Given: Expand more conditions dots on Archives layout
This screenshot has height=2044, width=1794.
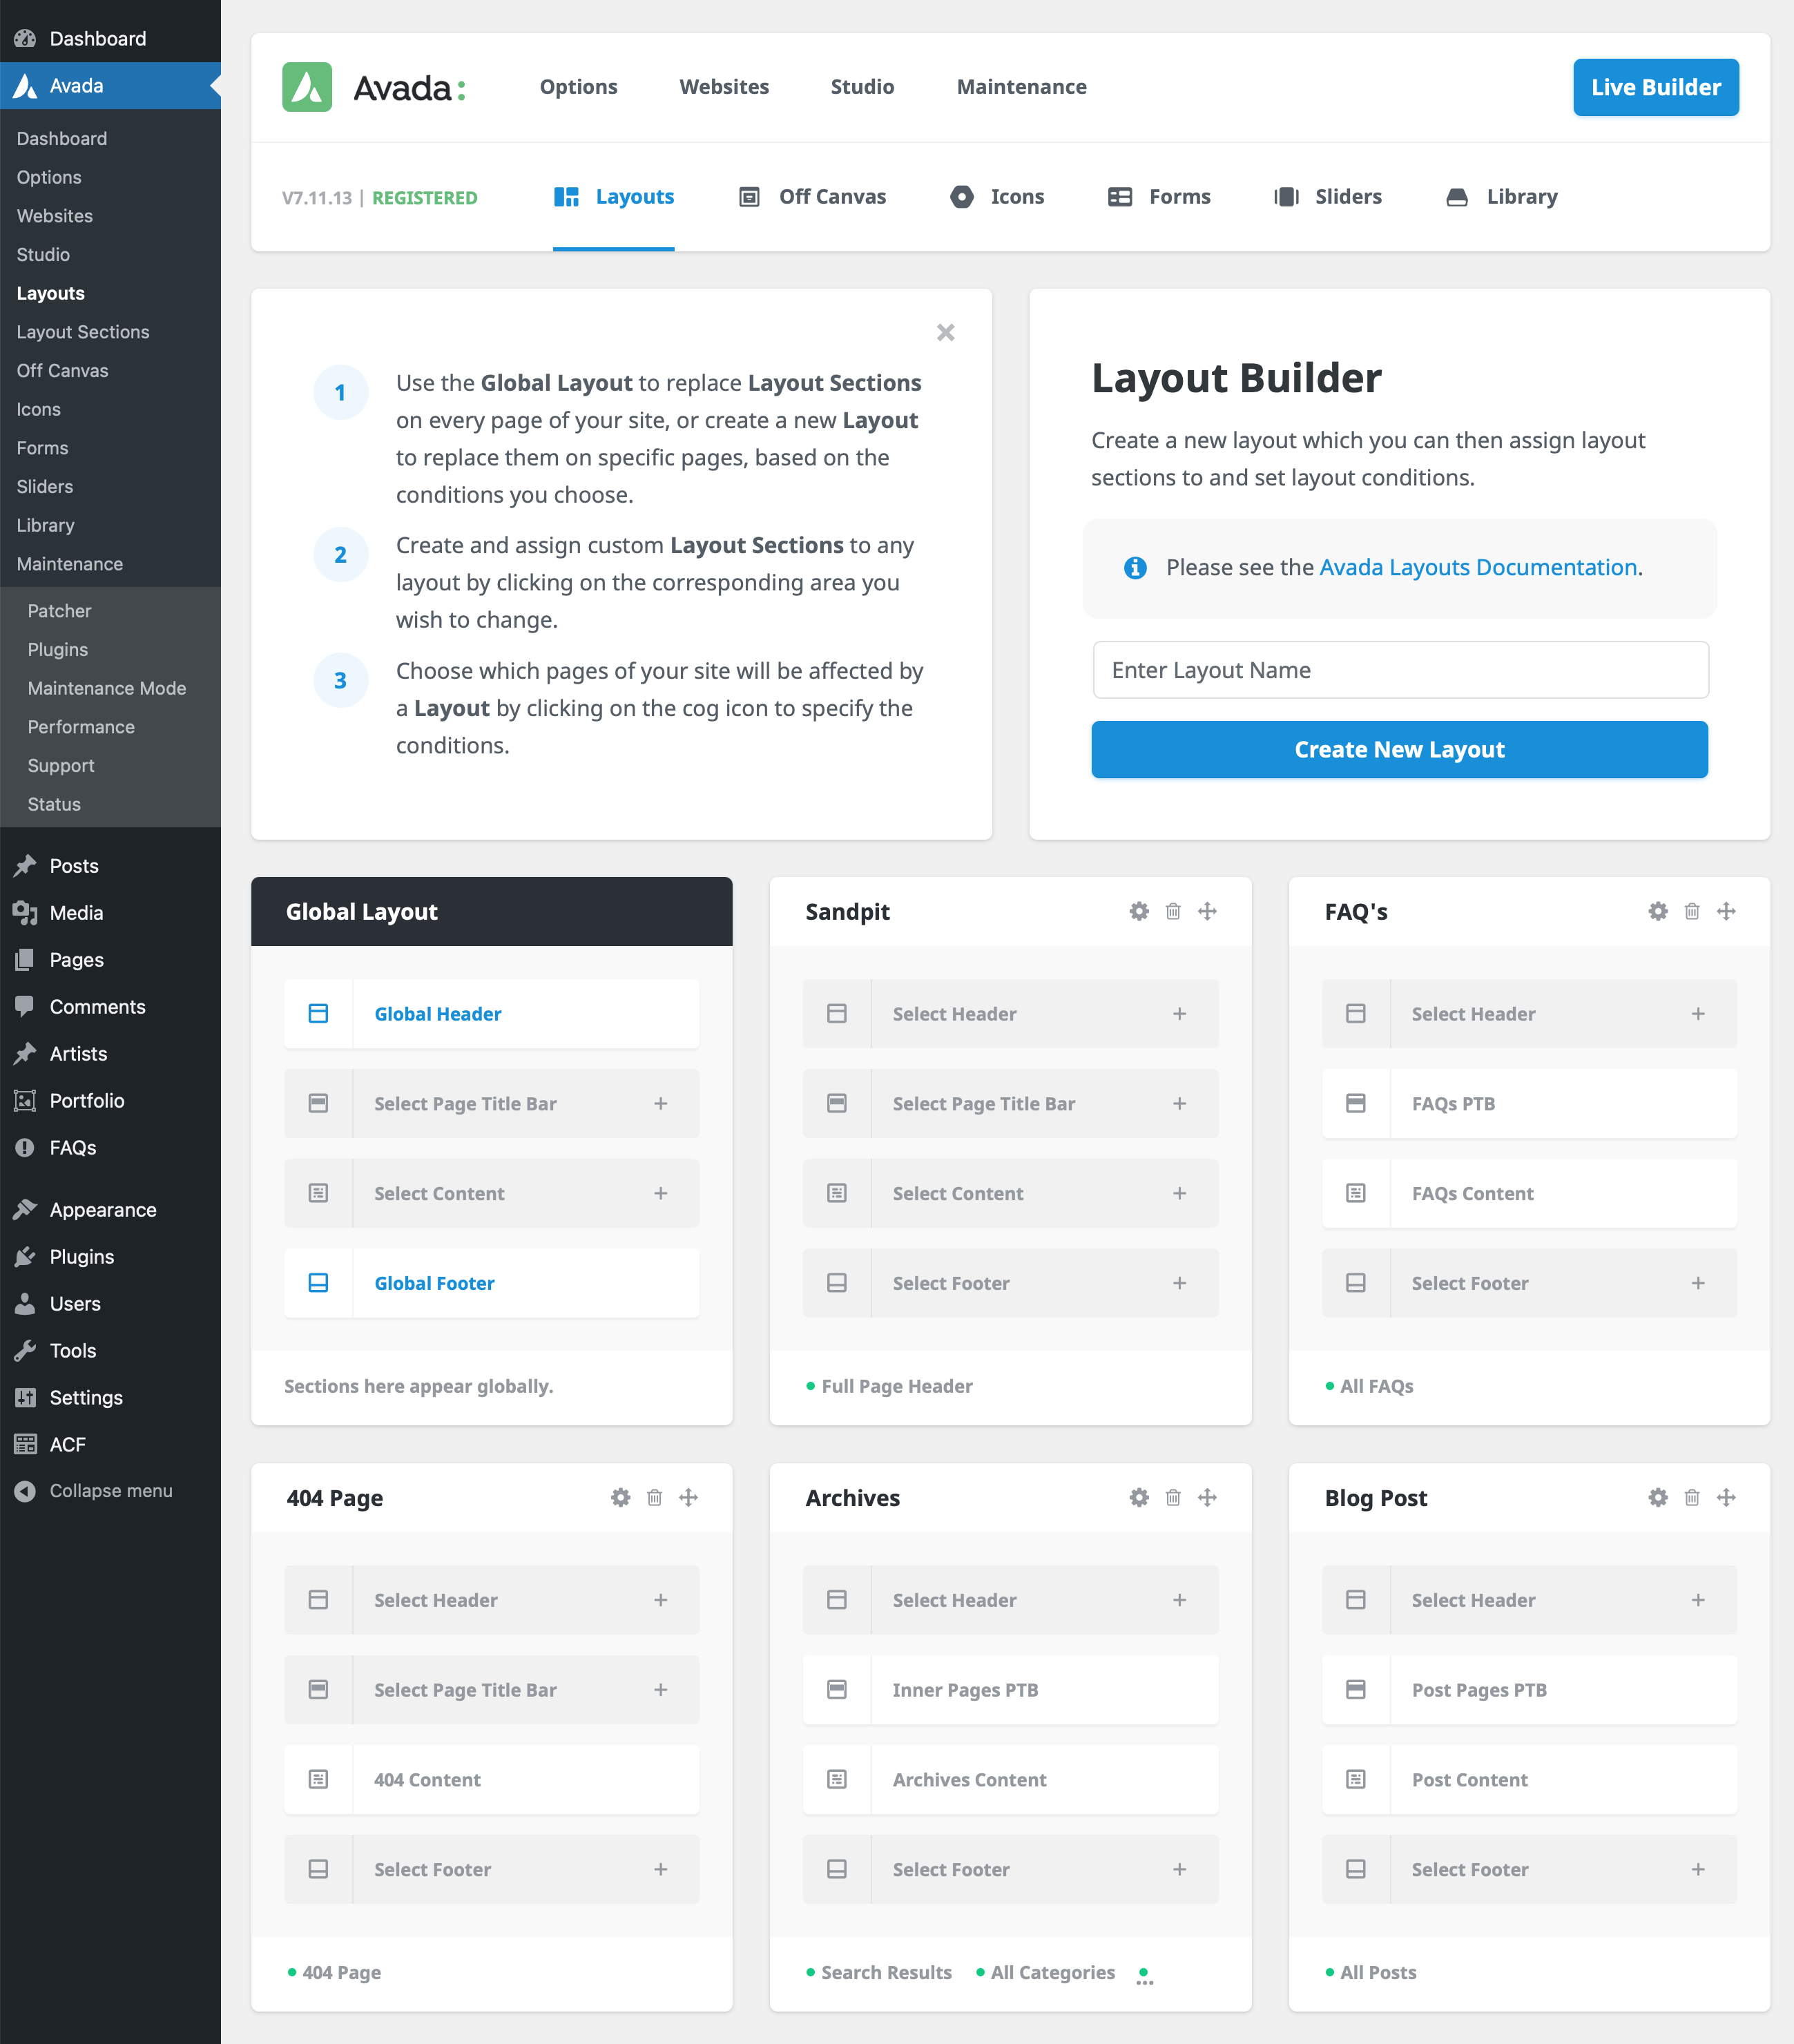Looking at the screenshot, I should (x=1144, y=1976).
